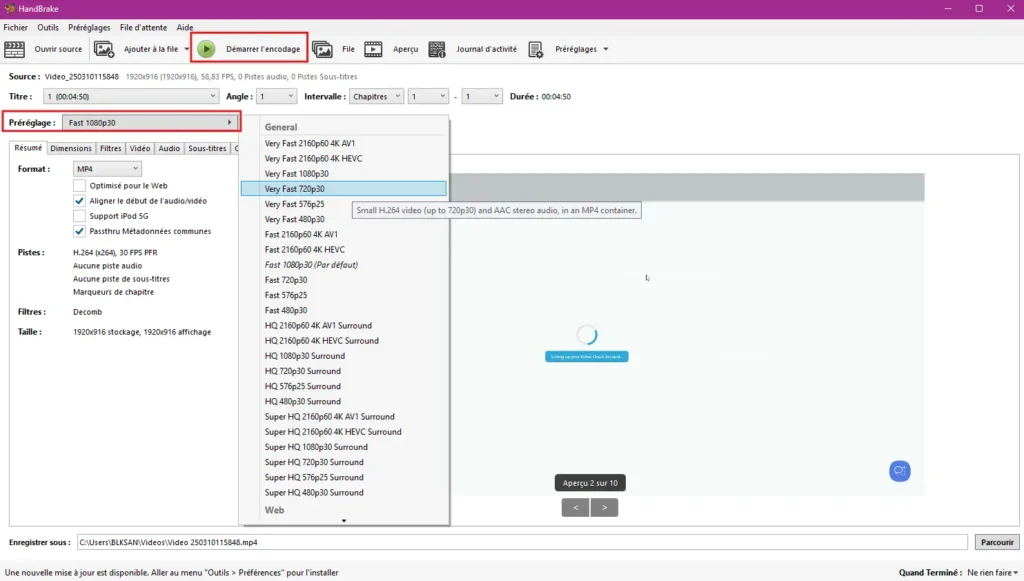This screenshot has width=1024, height=581.
Task: Select the HQ 1080p30 Surround preset
Action: coord(344,356)
